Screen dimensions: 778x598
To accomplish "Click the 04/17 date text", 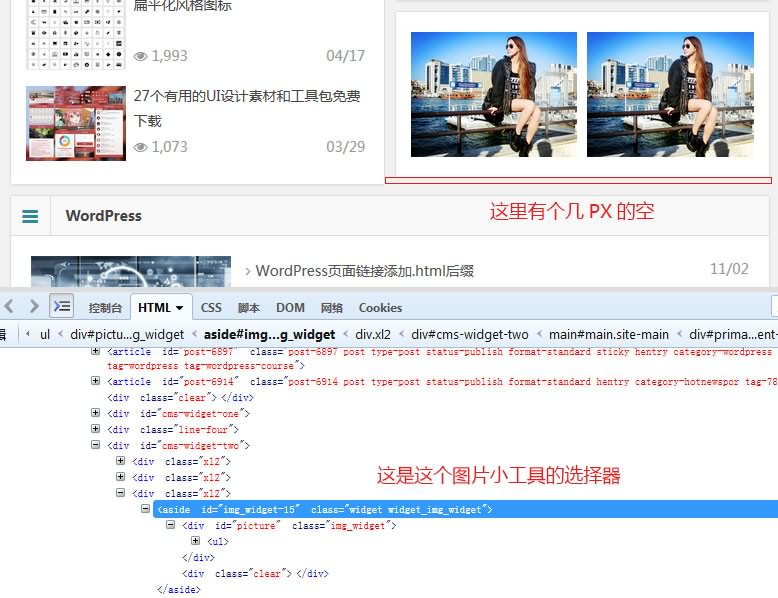I will pyautogui.click(x=345, y=56).
